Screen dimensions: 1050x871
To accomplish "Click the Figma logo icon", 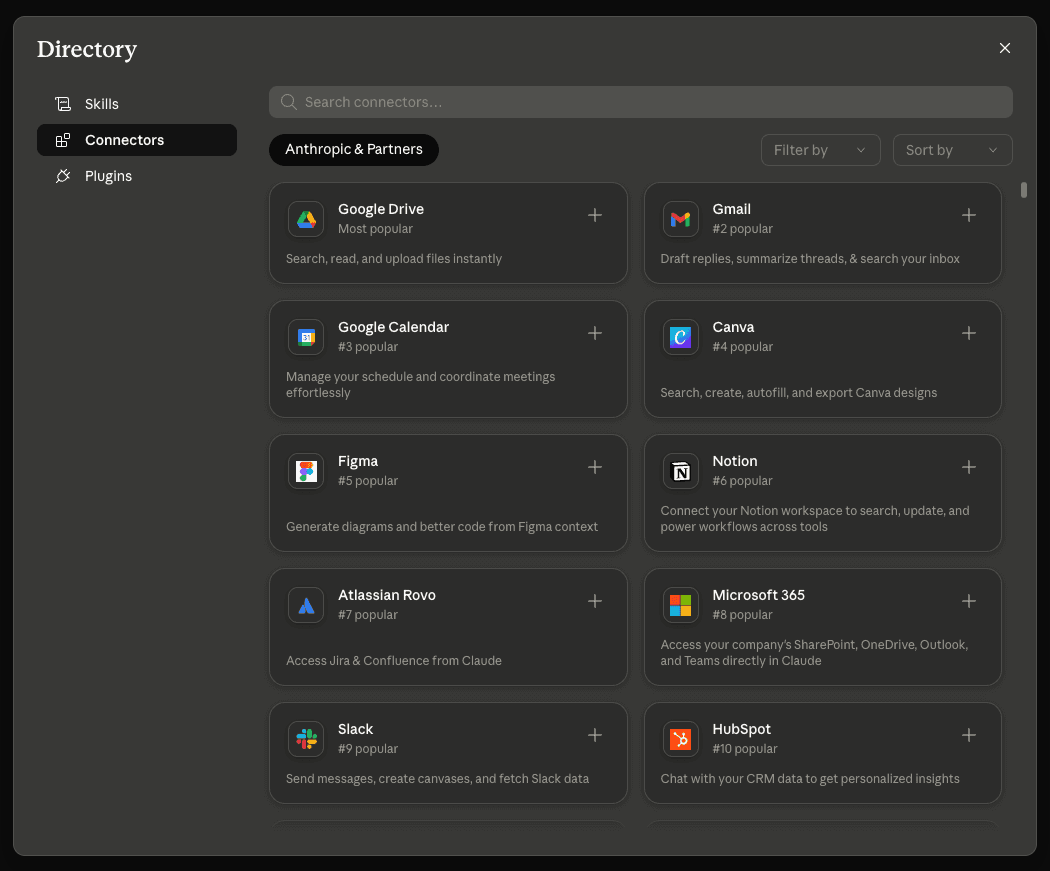I will (x=306, y=471).
